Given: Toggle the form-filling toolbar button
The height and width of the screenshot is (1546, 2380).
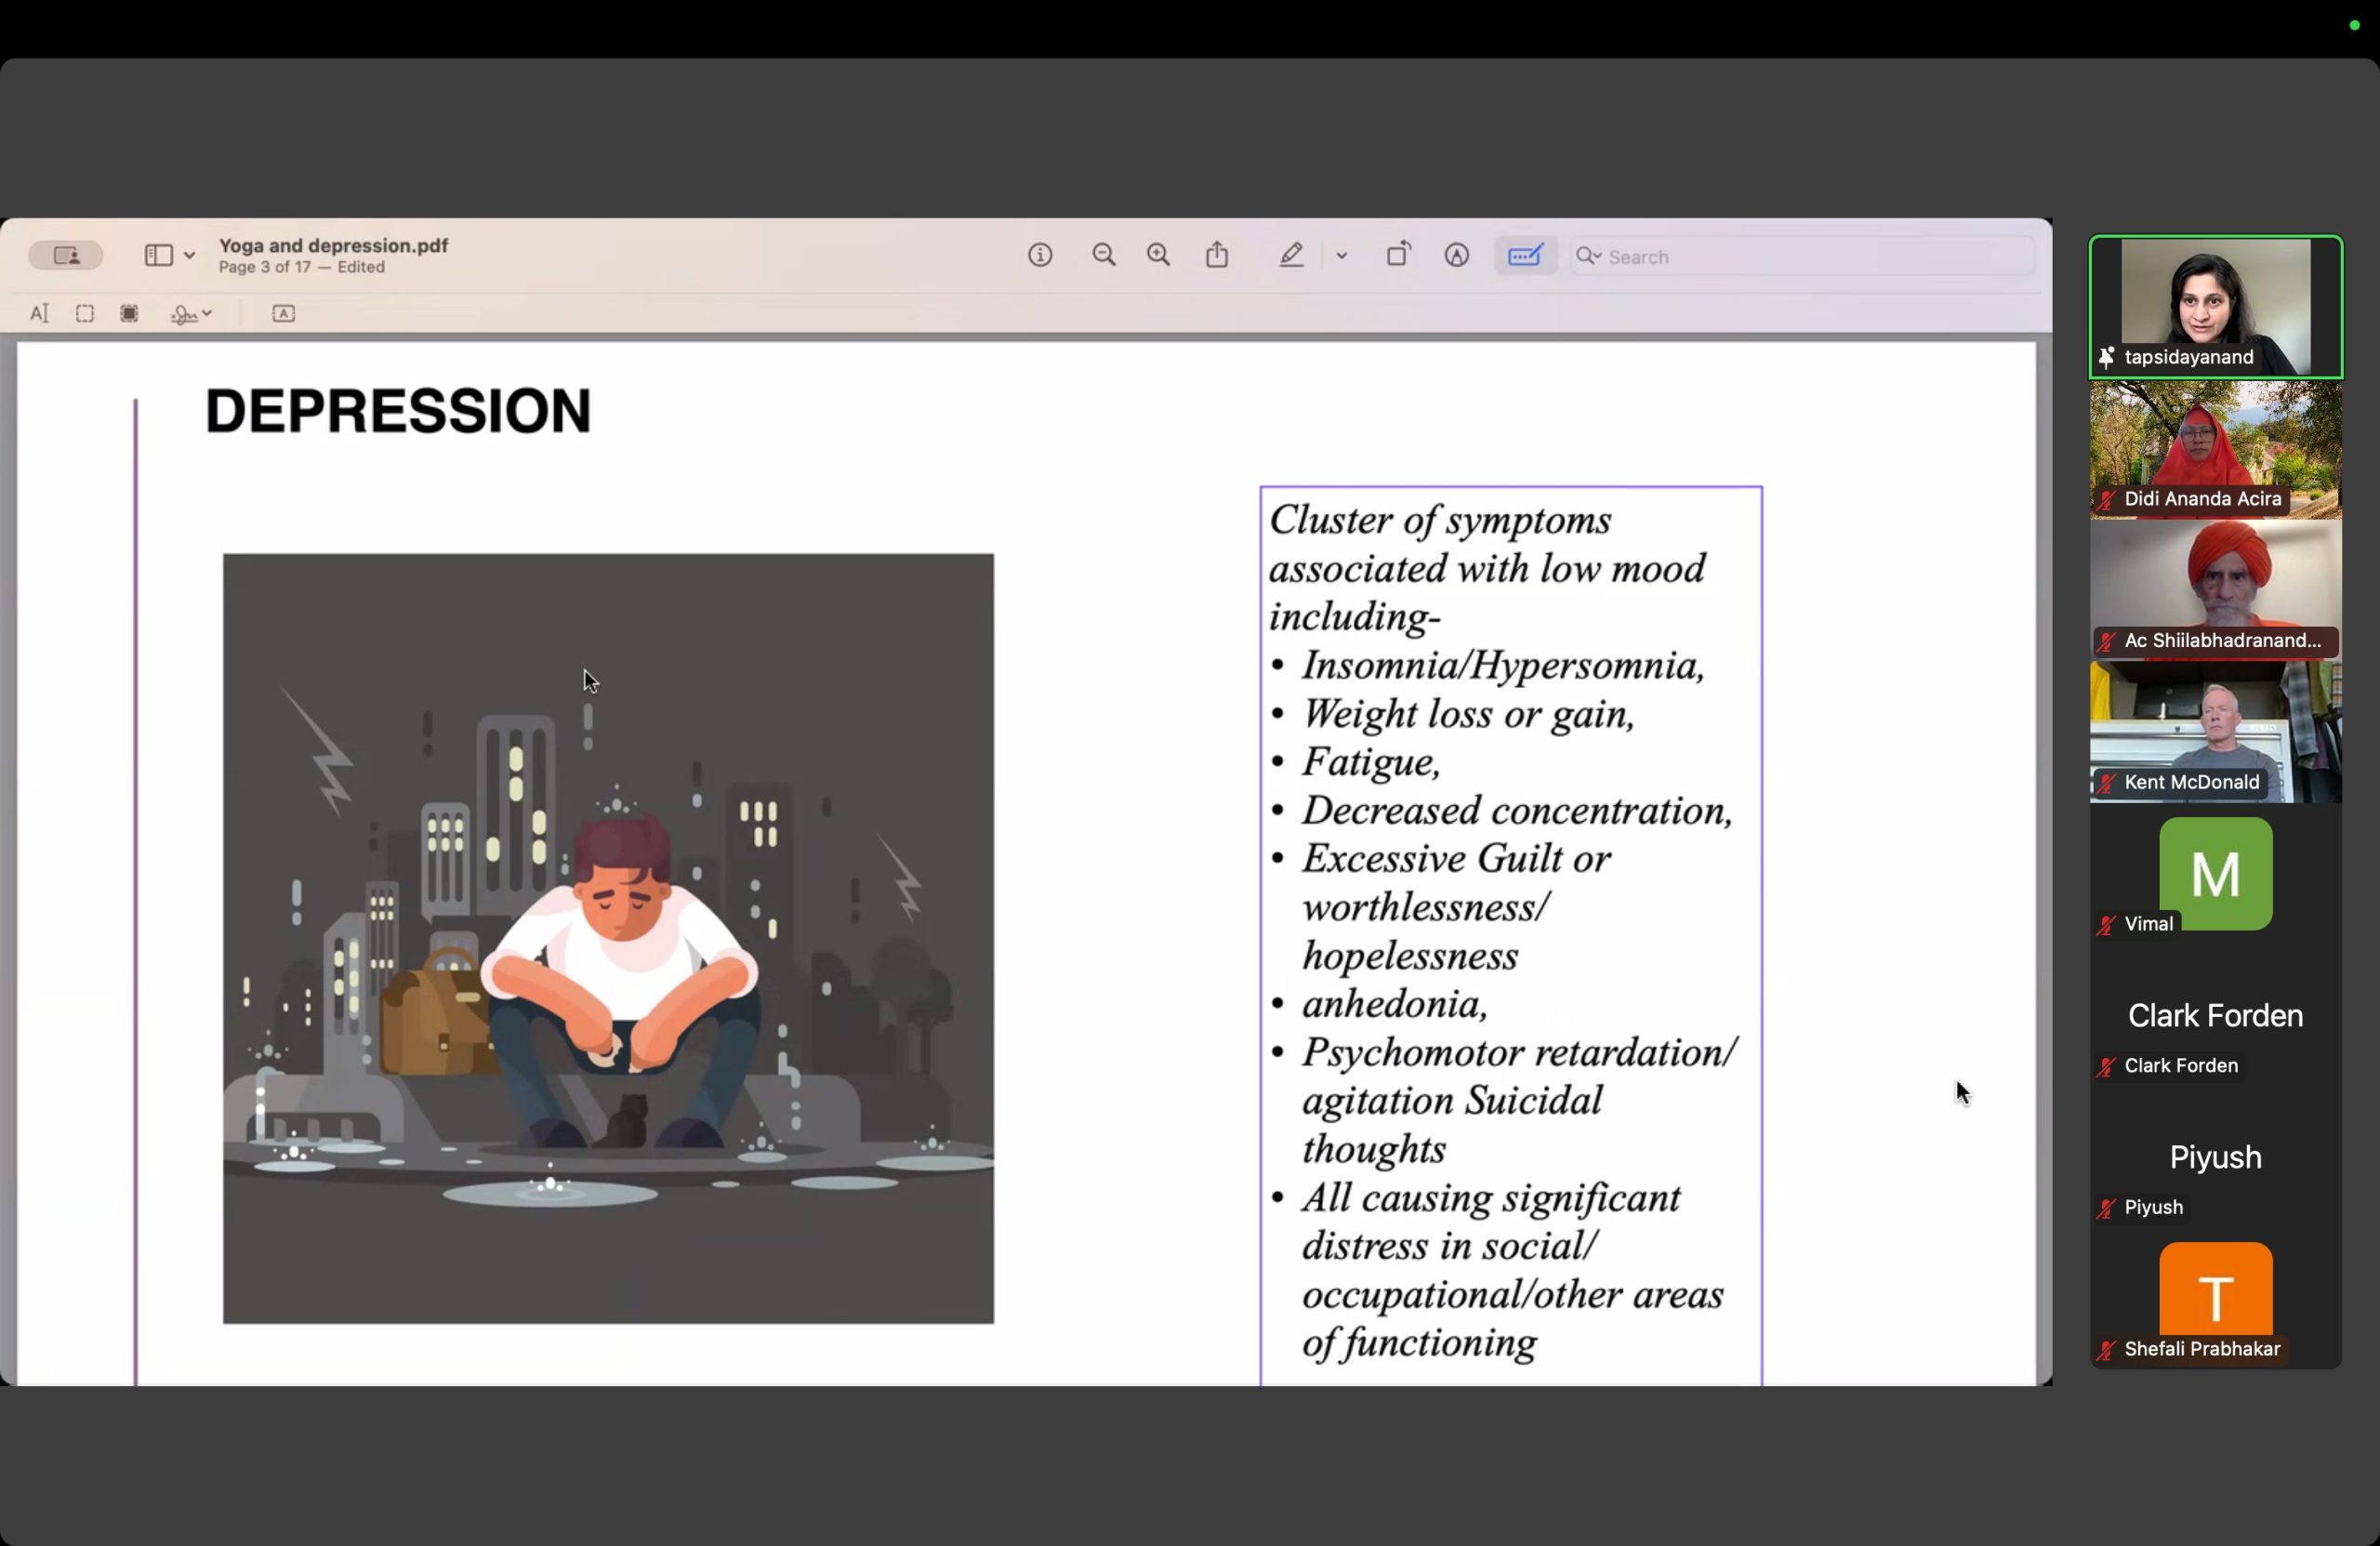Looking at the screenshot, I should [x=1525, y=255].
